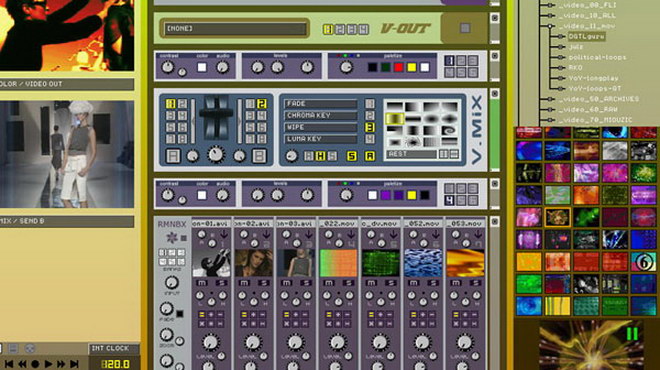Click the [NONE] V-OUT output field
Image resolution: width=660 pixels, height=370 pixels.
click(235, 29)
